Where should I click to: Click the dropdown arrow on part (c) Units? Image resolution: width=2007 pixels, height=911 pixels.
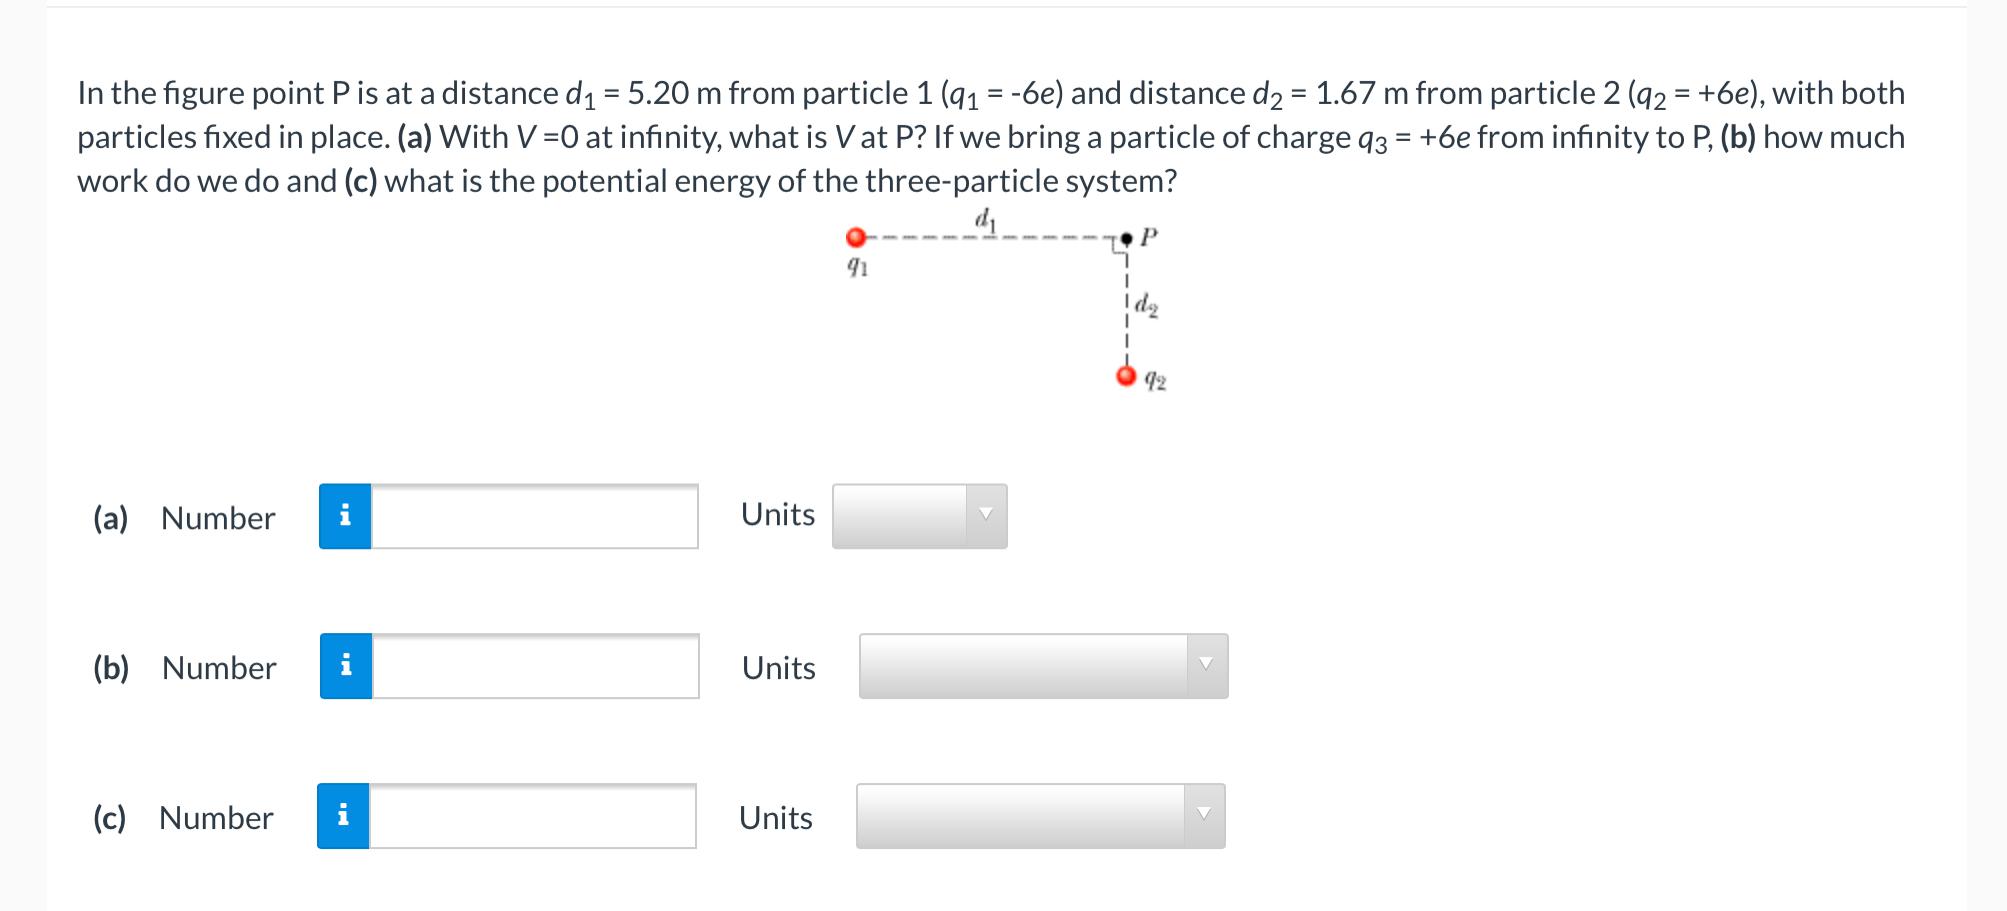point(1206,812)
